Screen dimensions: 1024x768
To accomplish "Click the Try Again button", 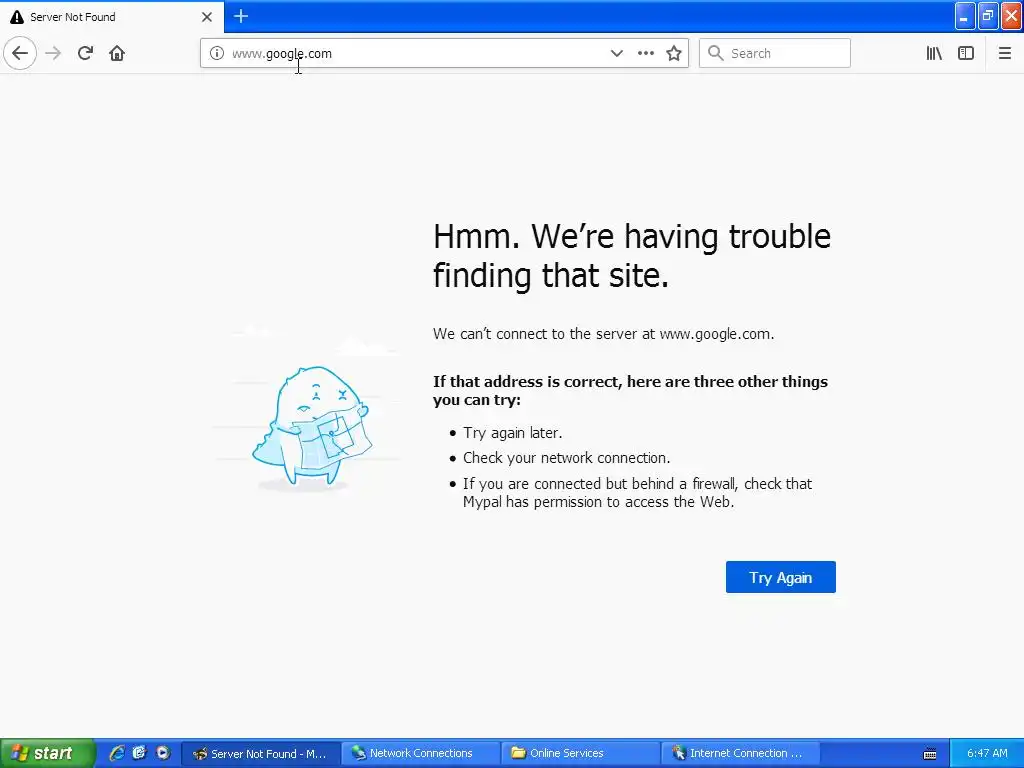I will 780,577.
